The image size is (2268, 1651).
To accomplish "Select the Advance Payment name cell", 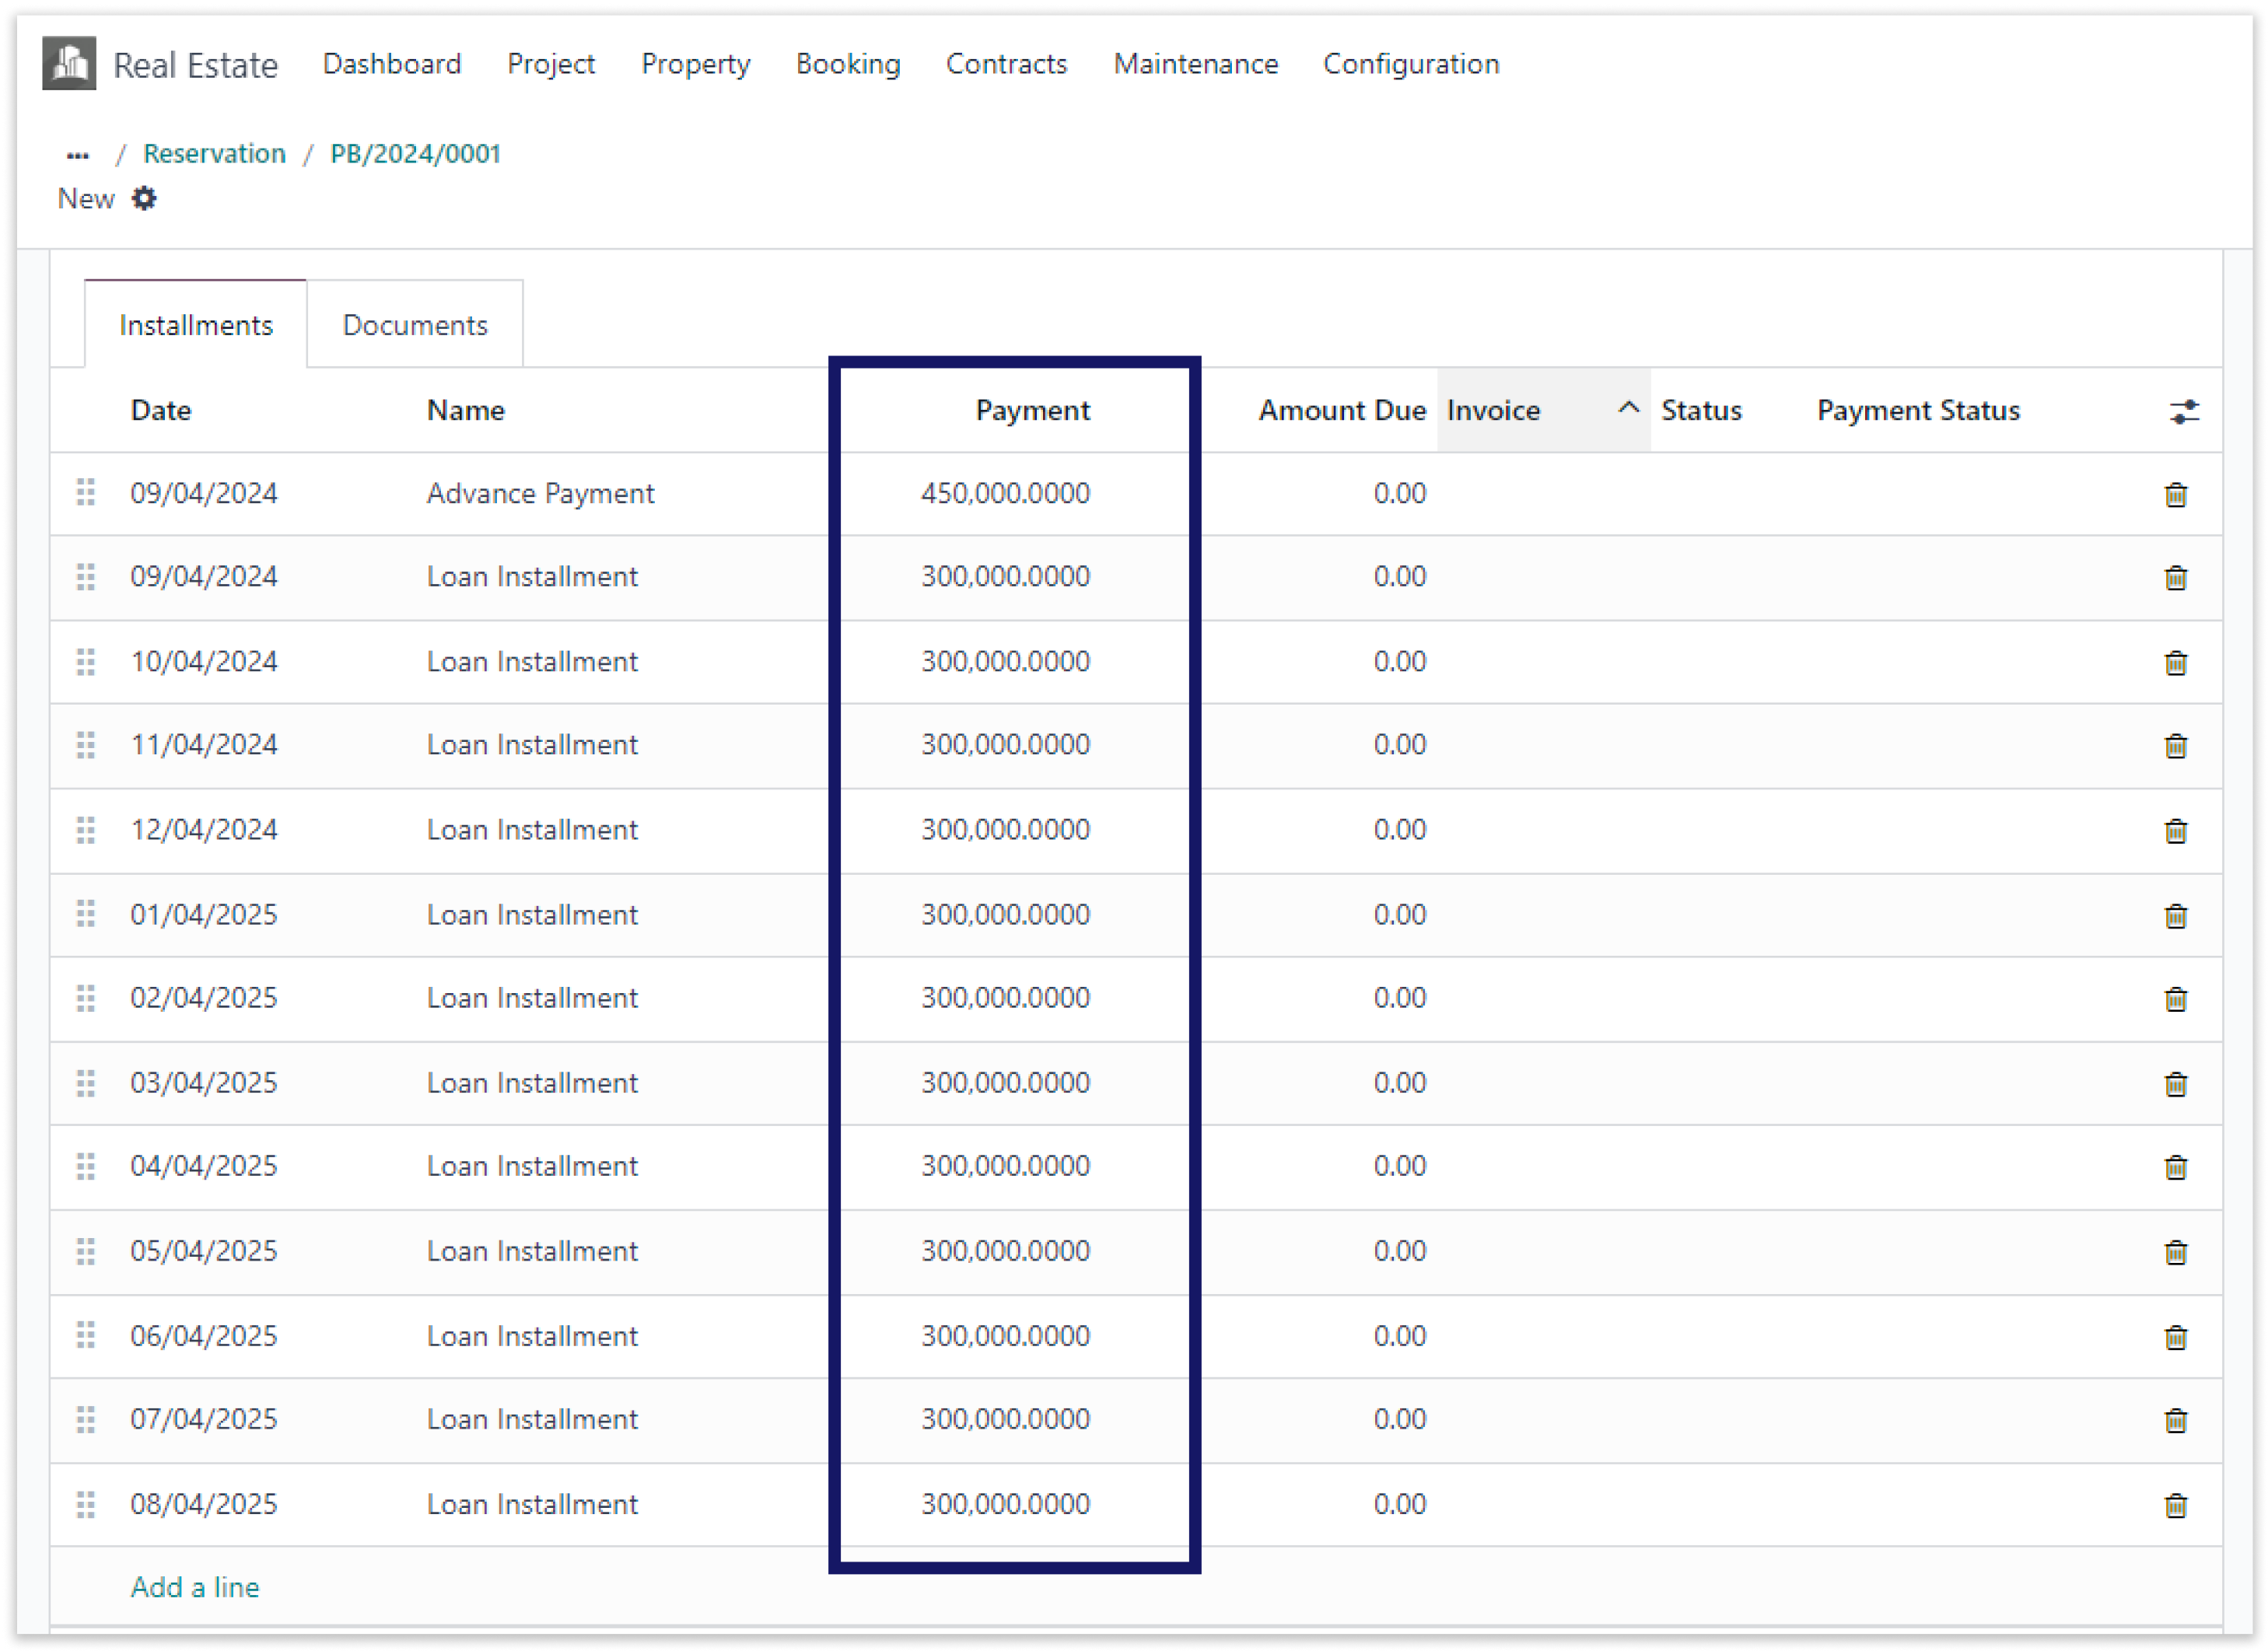I will 540,493.
